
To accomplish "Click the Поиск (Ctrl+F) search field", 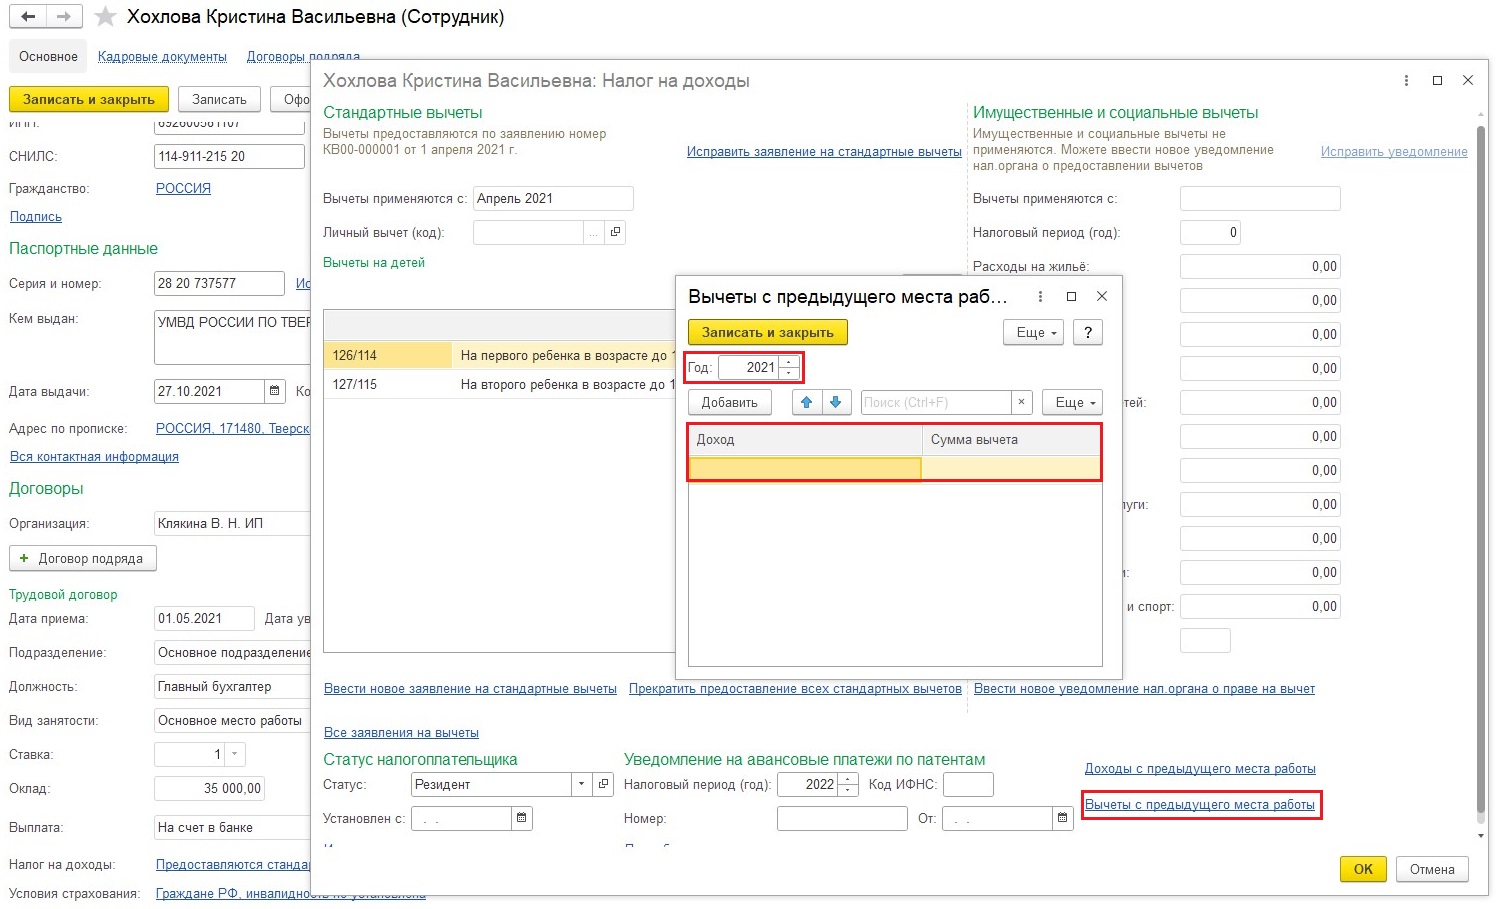I will pyautogui.click(x=936, y=402).
